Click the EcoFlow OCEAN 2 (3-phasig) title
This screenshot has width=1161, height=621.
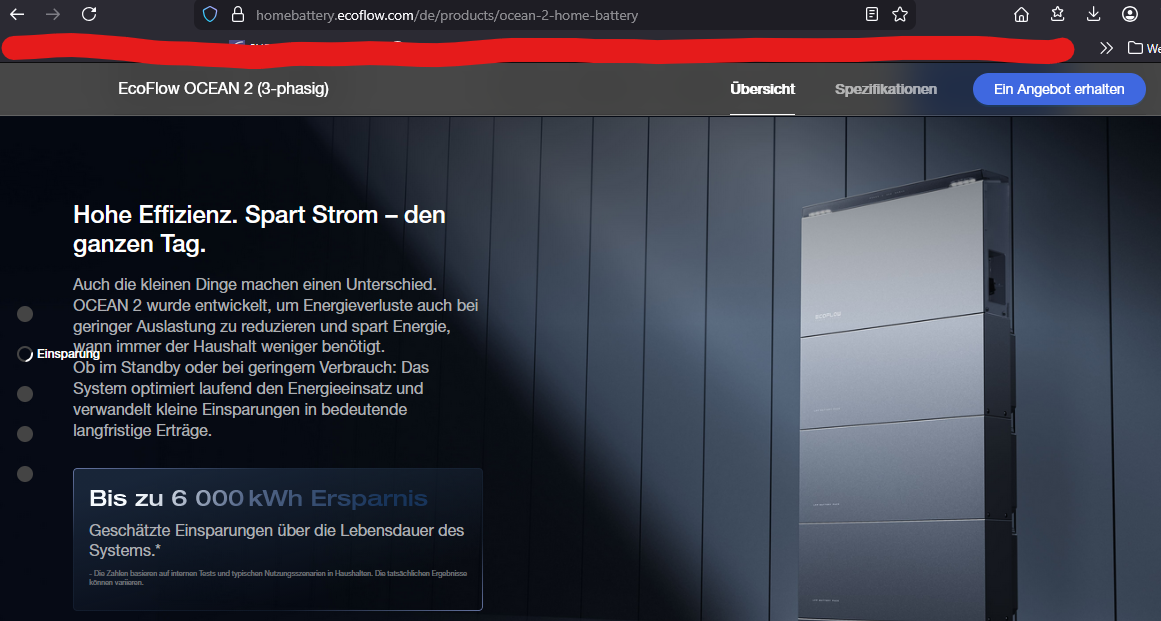pyautogui.click(x=223, y=89)
